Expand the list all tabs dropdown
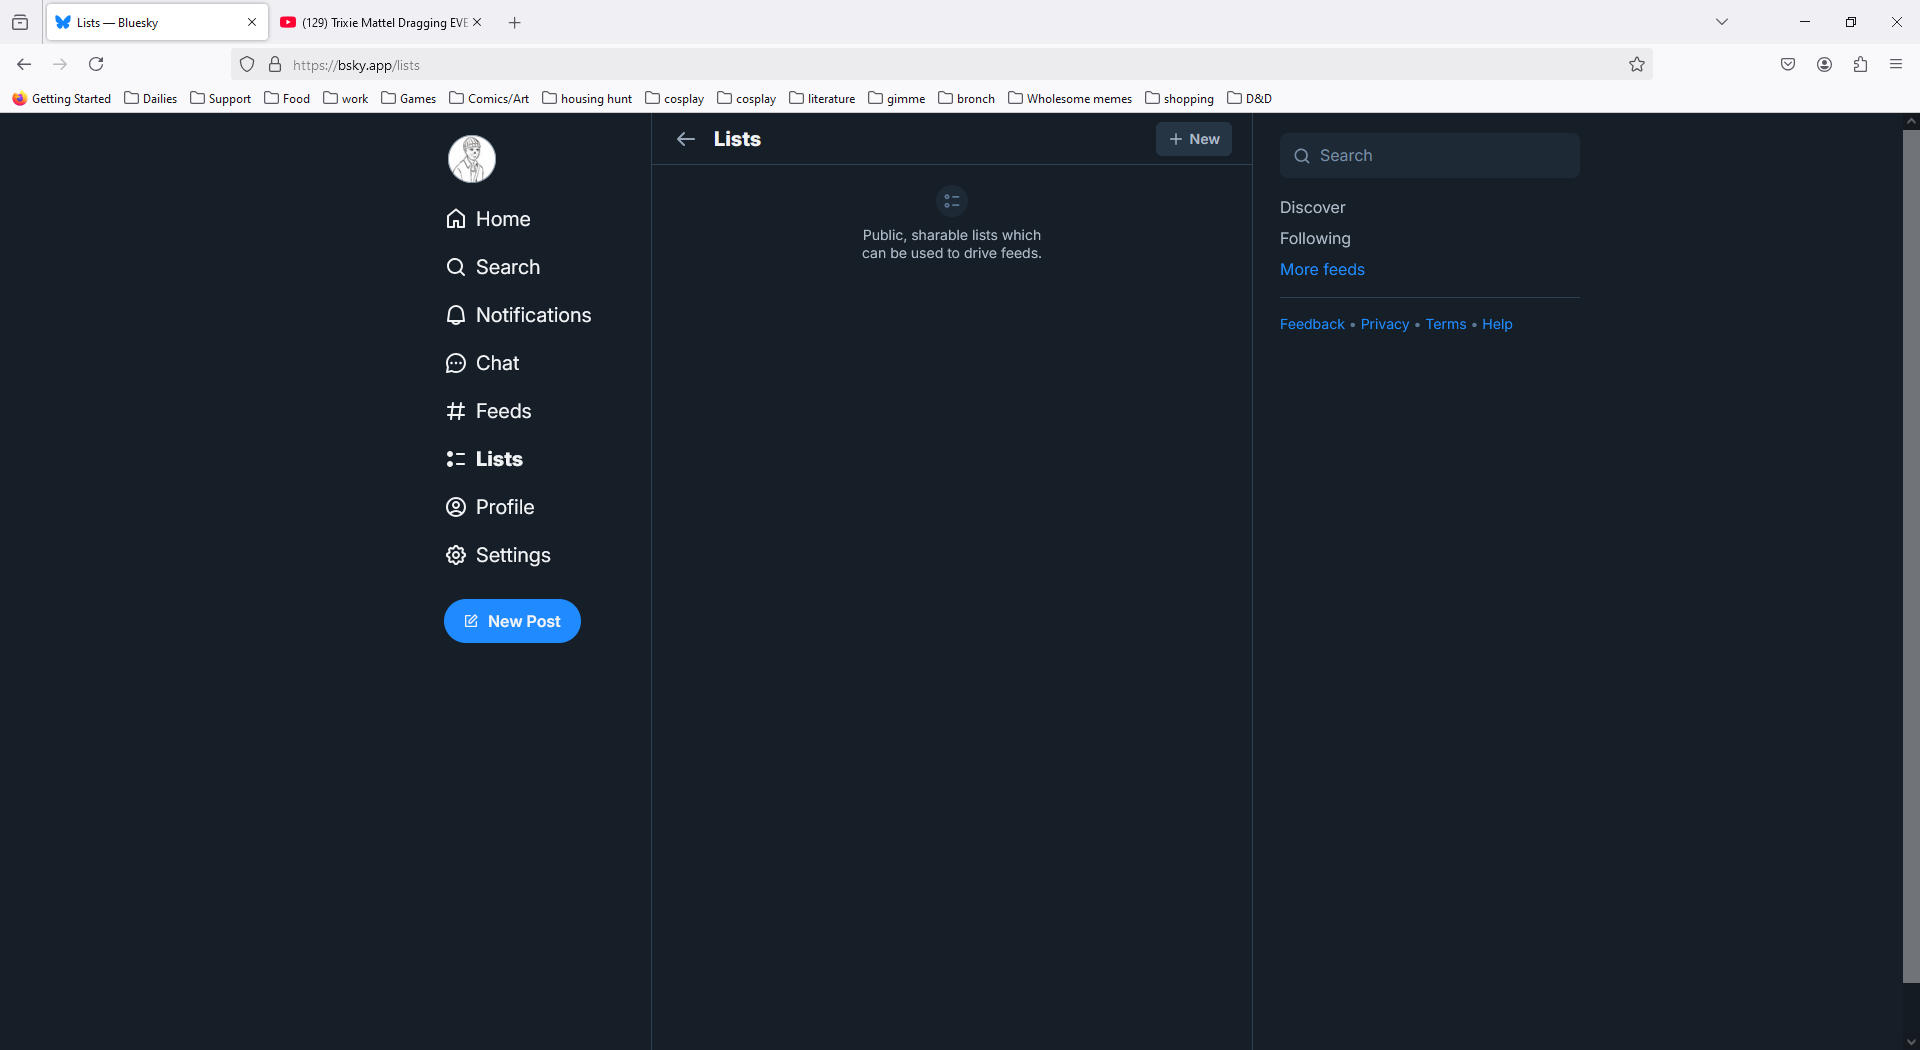 [x=1722, y=22]
